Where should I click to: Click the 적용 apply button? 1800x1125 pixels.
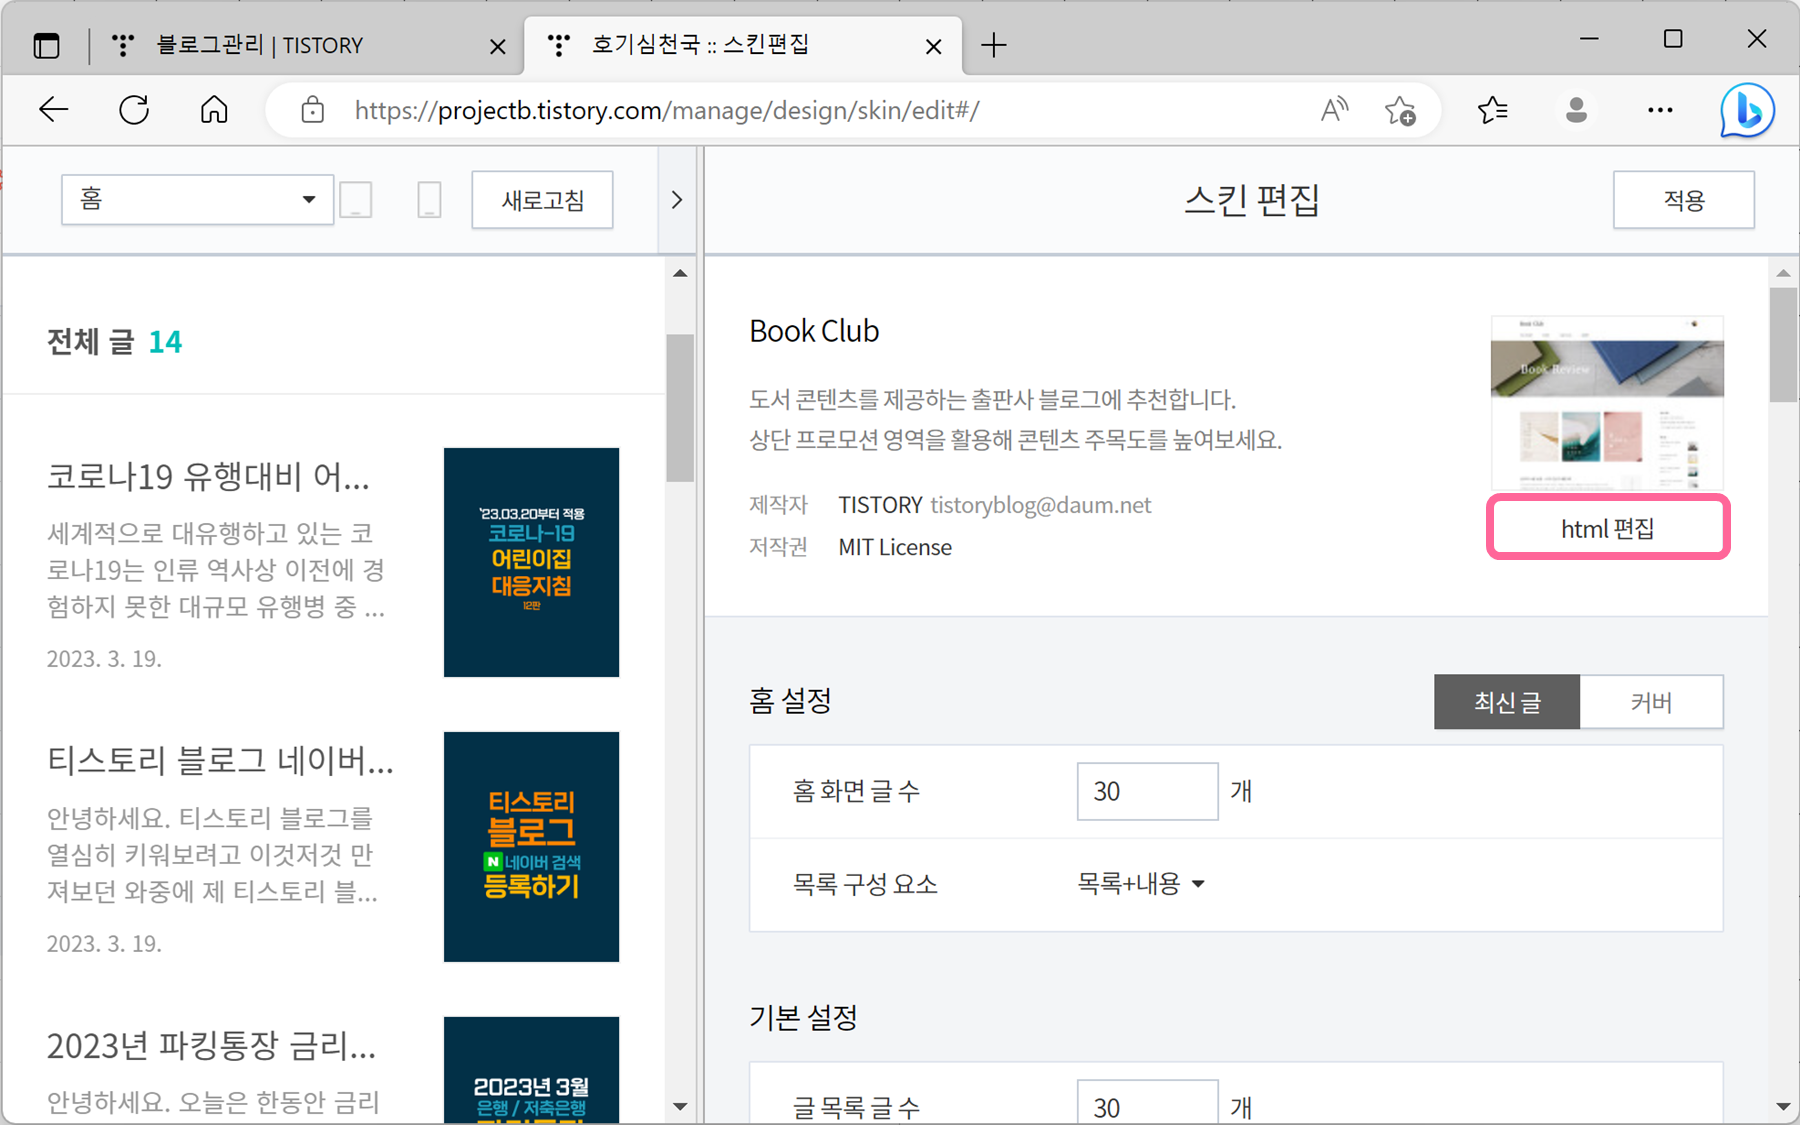(x=1683, y=200)
